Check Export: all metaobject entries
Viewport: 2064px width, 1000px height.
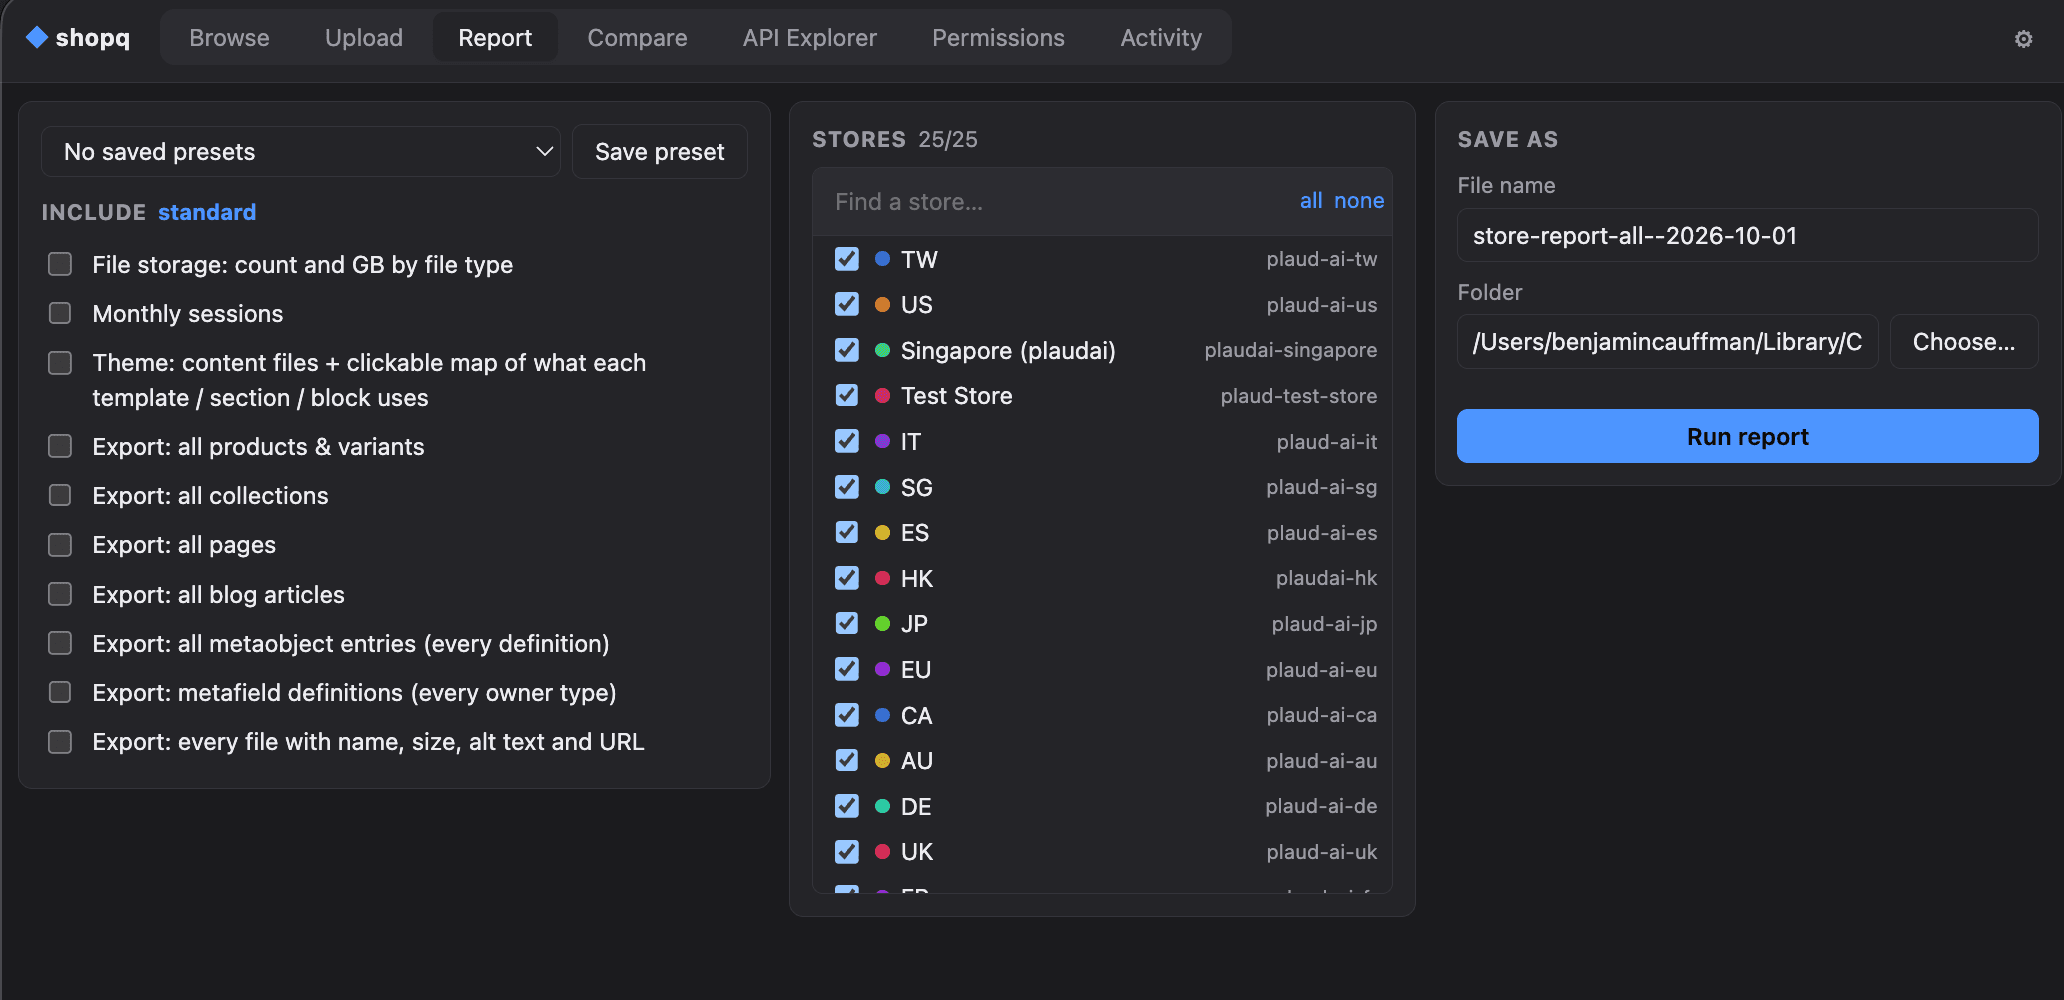pos(60,643)
